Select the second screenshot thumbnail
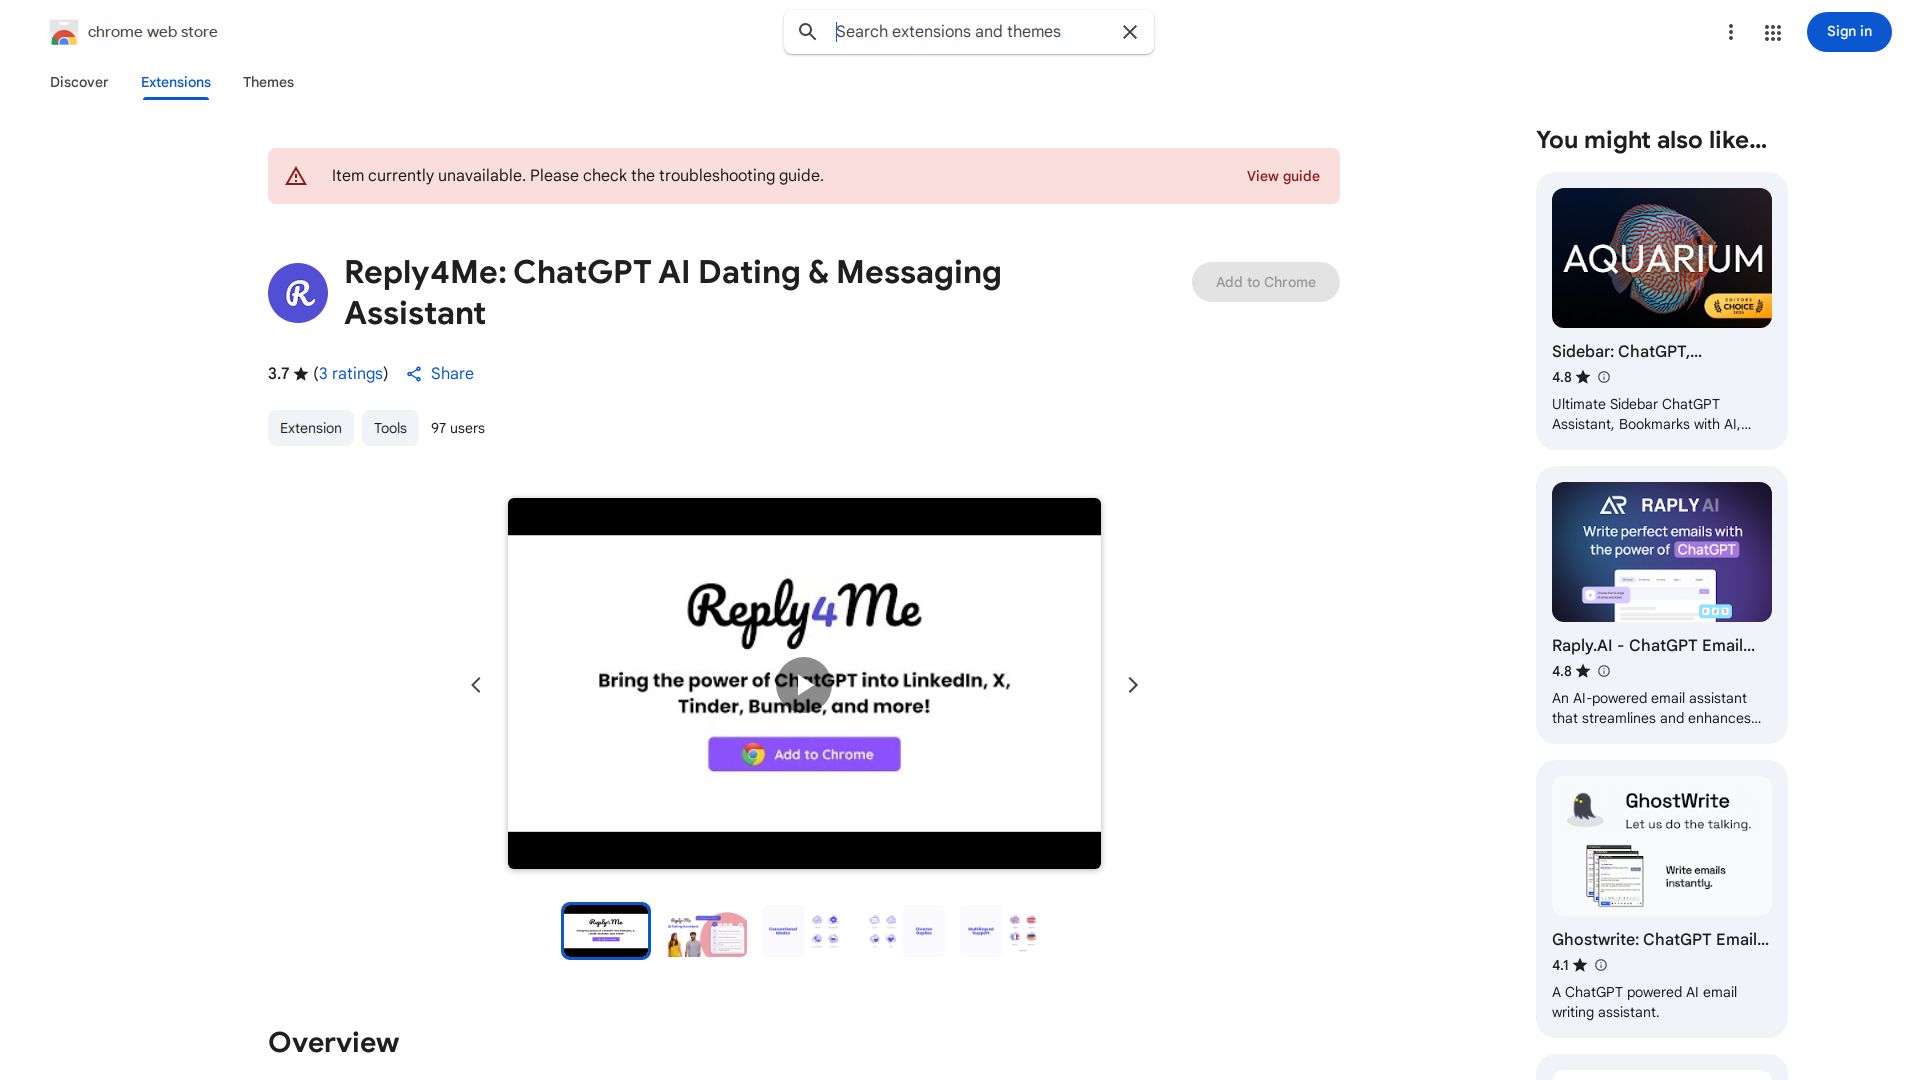 click(706, 932)
